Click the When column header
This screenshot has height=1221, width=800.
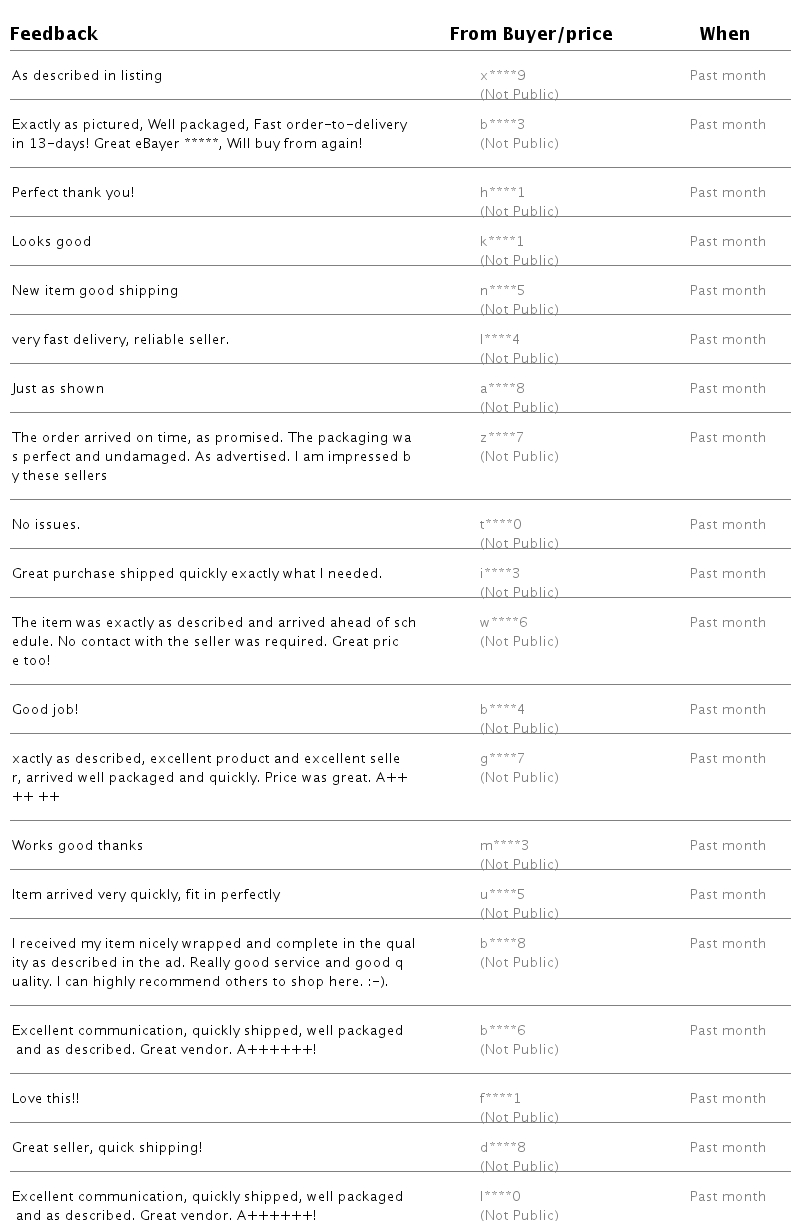pyautogui.click(x=724, y=34)
